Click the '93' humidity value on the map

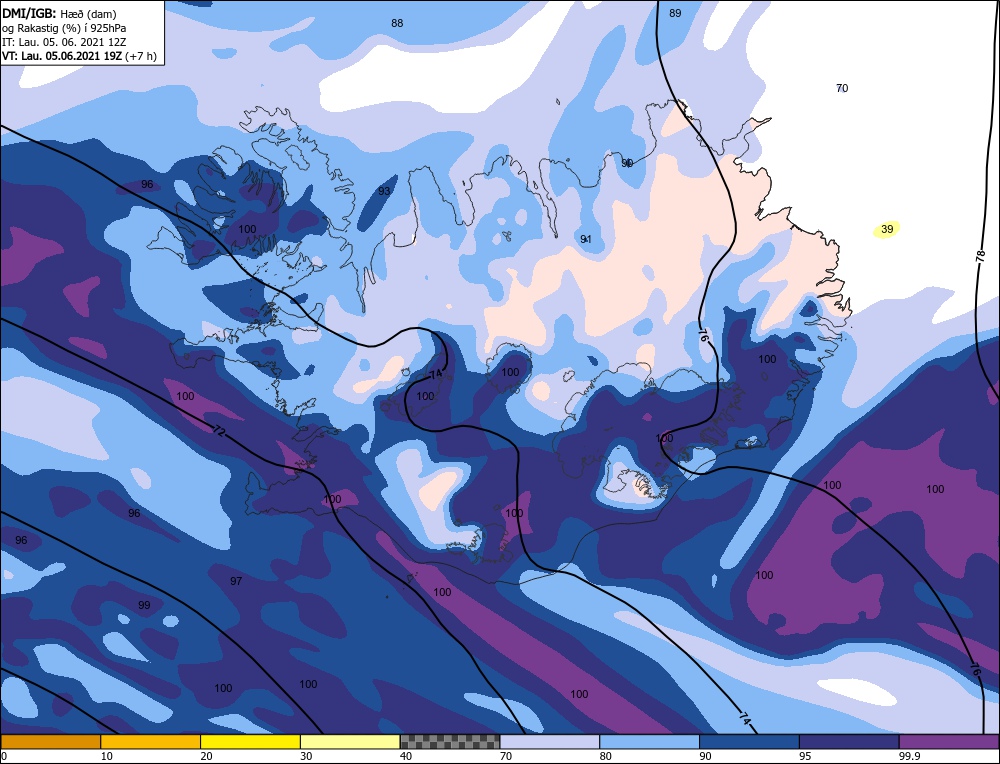point(384,191)
